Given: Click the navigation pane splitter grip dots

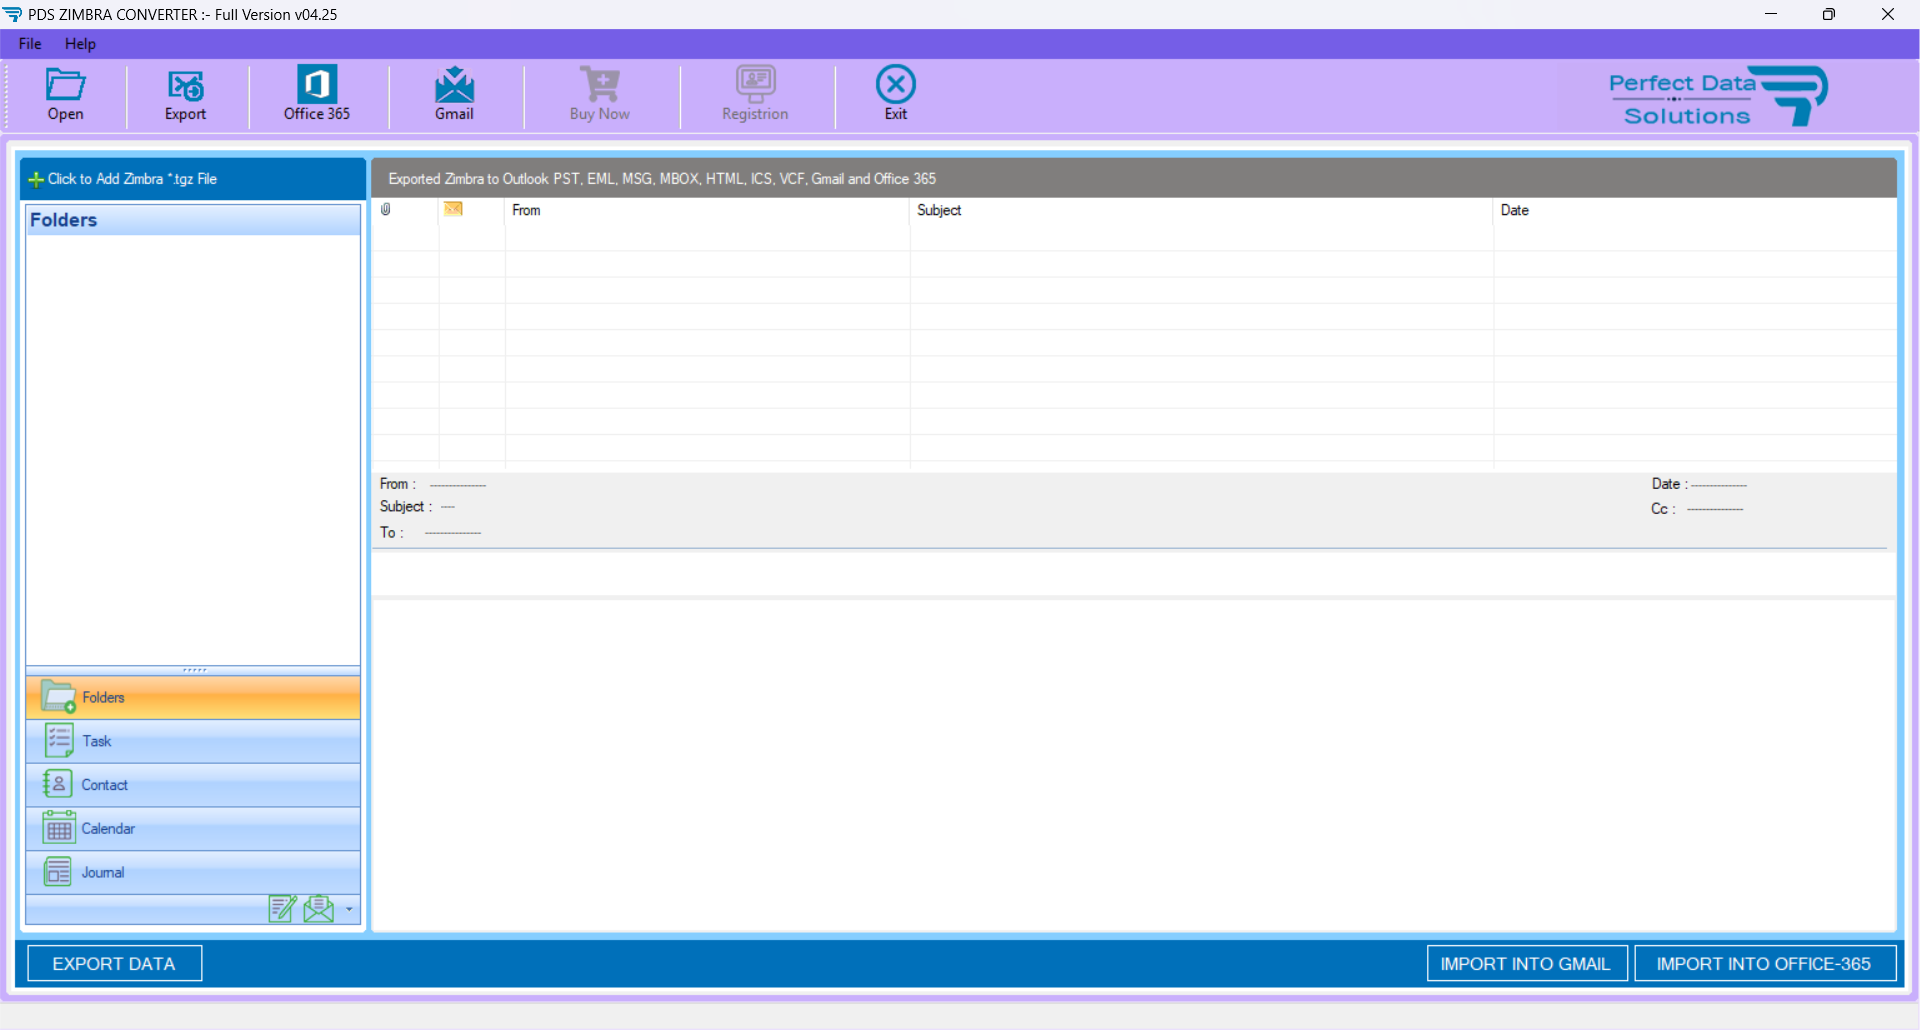Looking at the screenshot, I should pyautogui.click(x=195, y=670).
